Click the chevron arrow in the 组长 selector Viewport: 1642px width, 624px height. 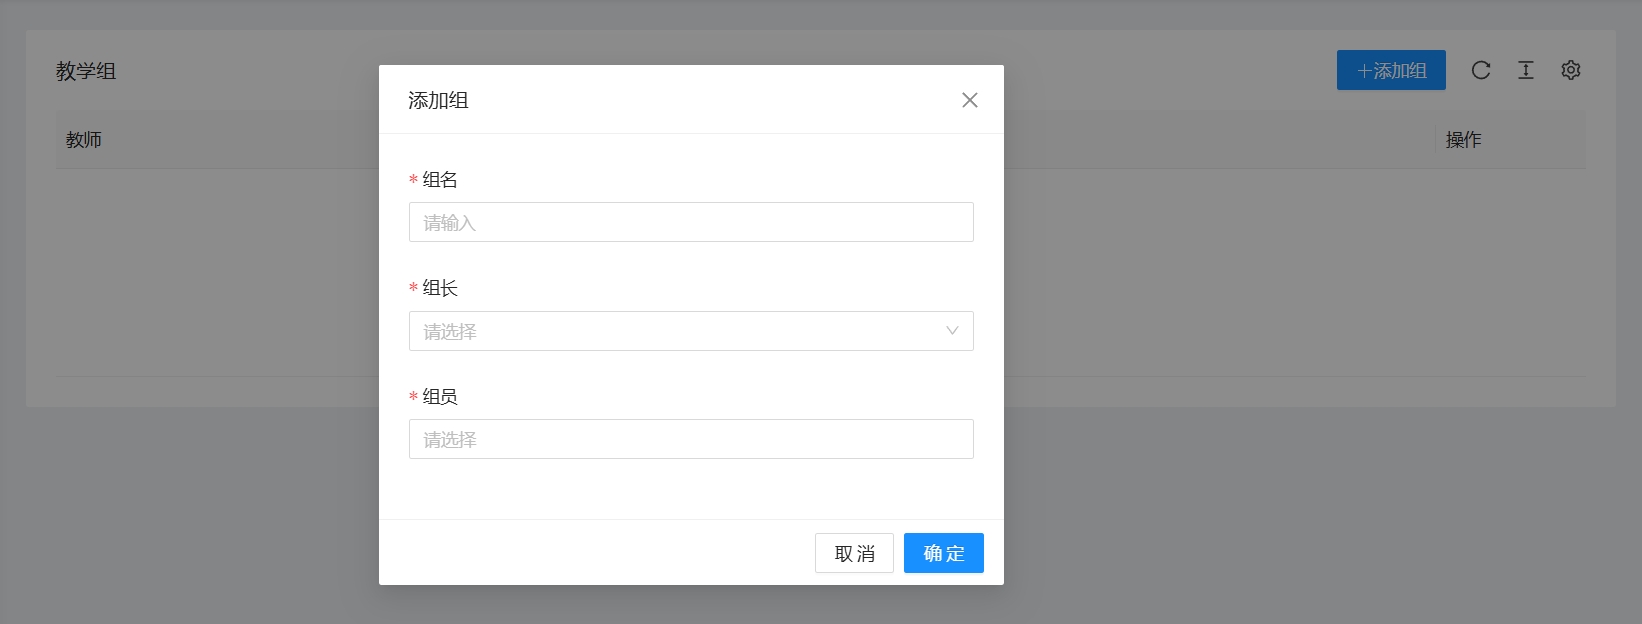[x=952, y=331]
